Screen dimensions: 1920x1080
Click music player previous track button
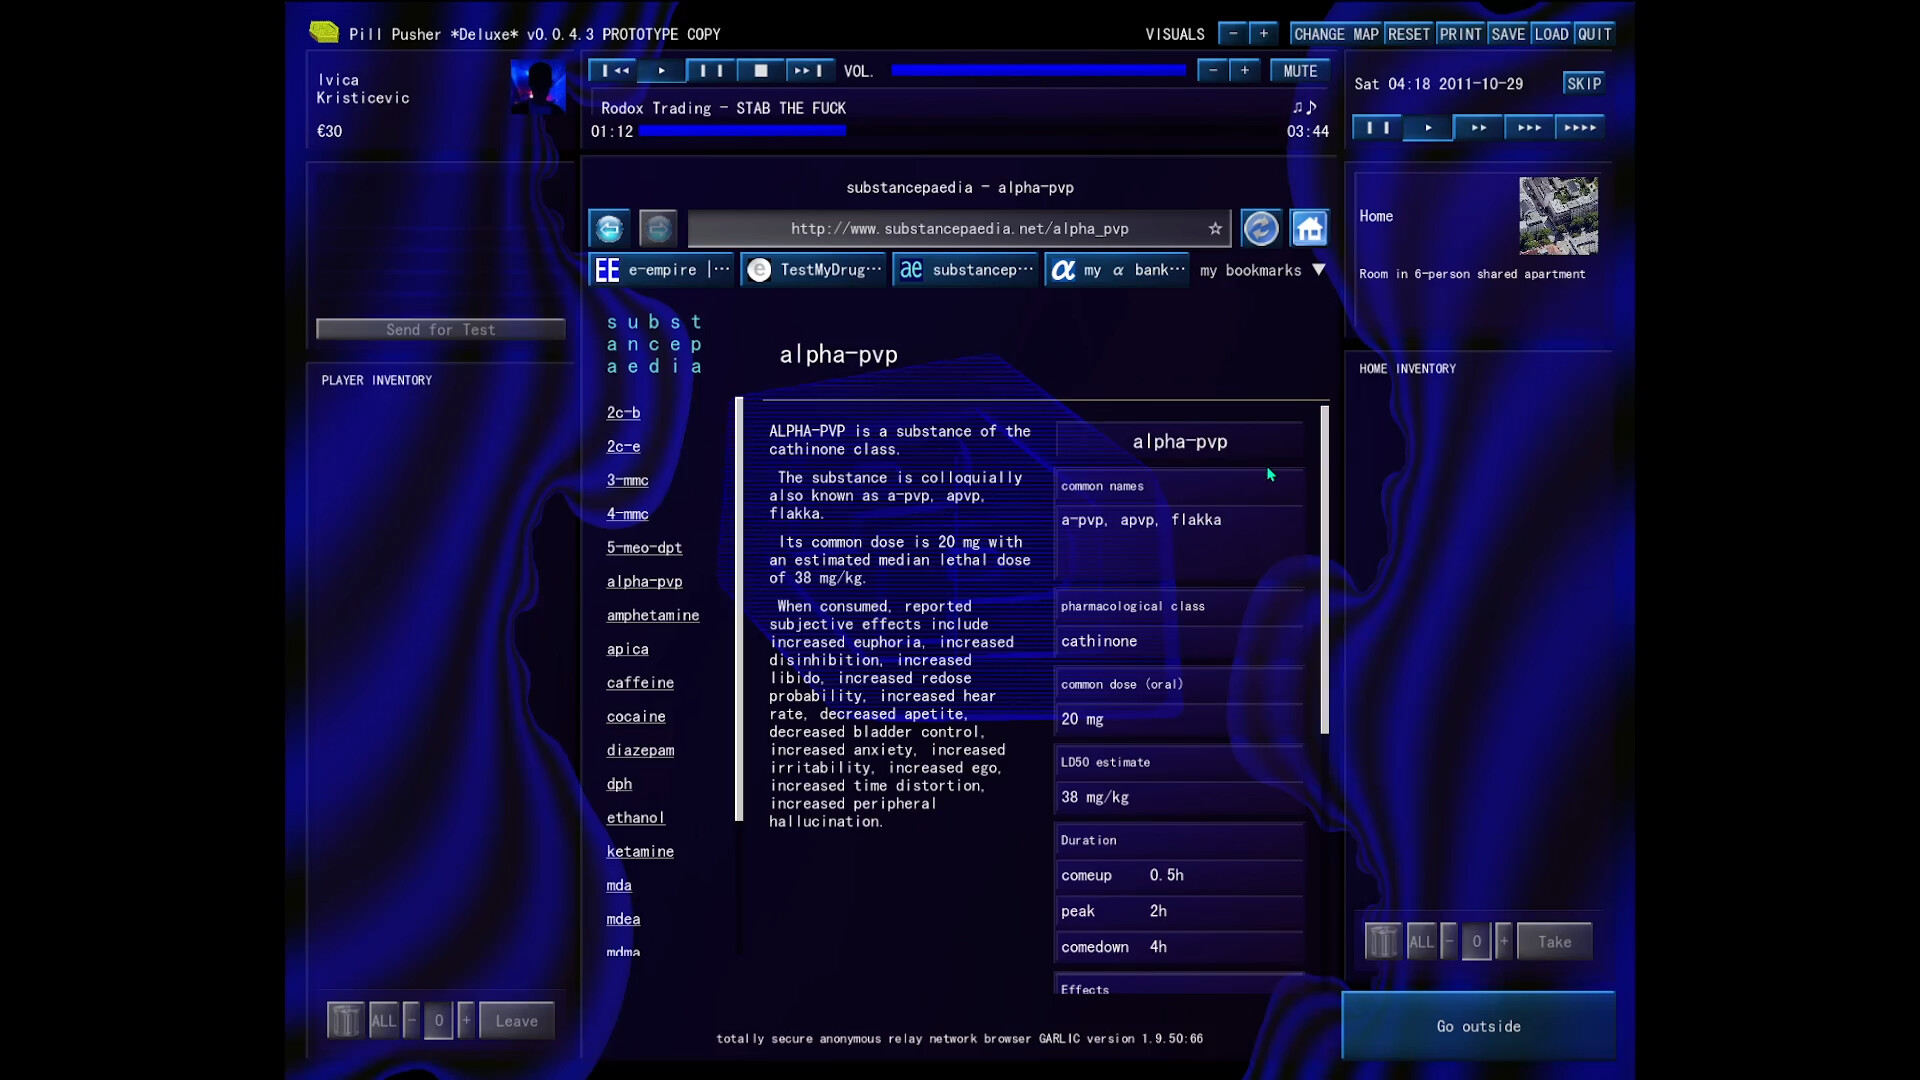pyautogui.click(x=613, y=71)
